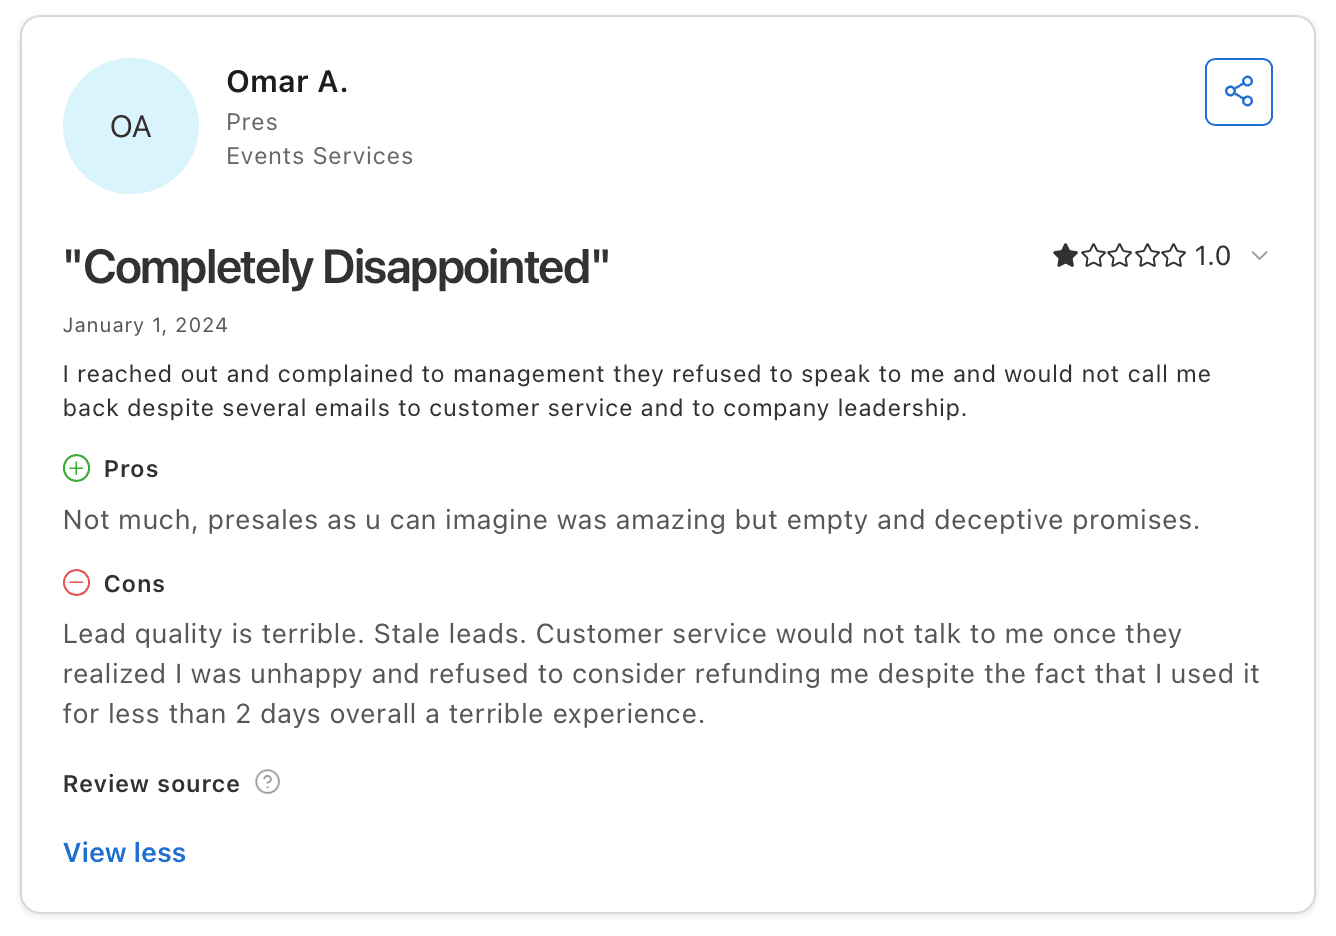Screen dimensions: 1336x936
Task: Click the "Completely Disappointed" review title
Action: coord(336,267)
